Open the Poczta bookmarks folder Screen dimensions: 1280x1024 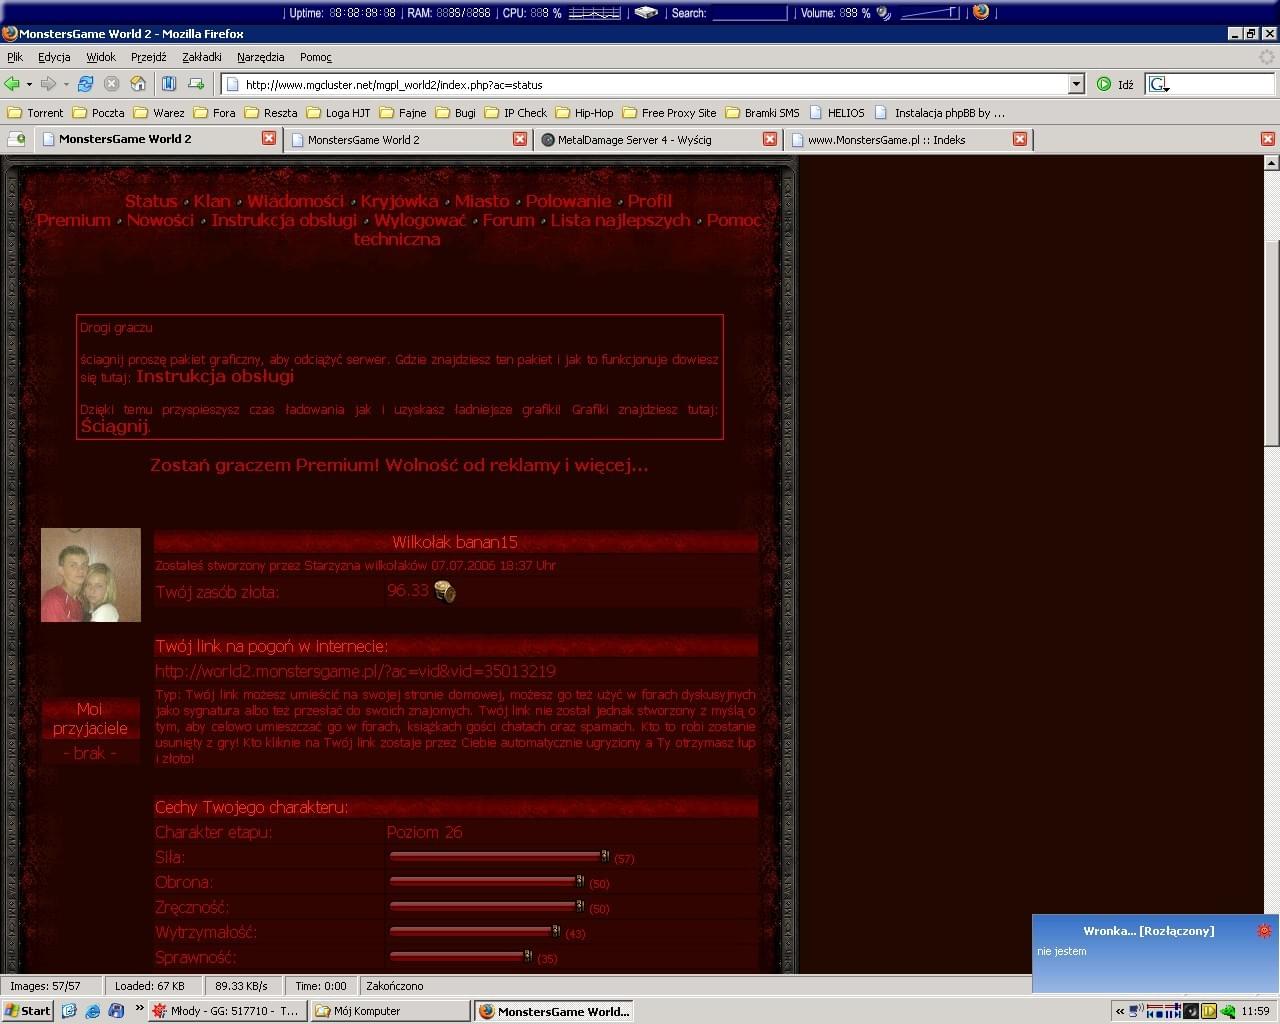pos(98,113)
